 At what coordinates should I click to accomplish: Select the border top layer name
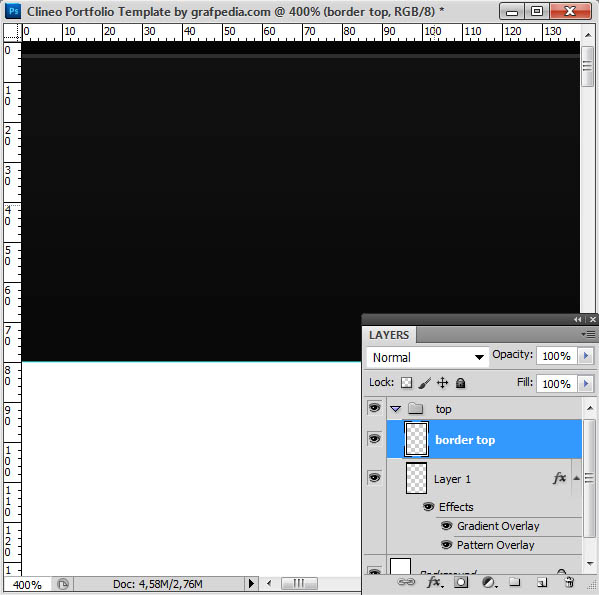point(465,440)
